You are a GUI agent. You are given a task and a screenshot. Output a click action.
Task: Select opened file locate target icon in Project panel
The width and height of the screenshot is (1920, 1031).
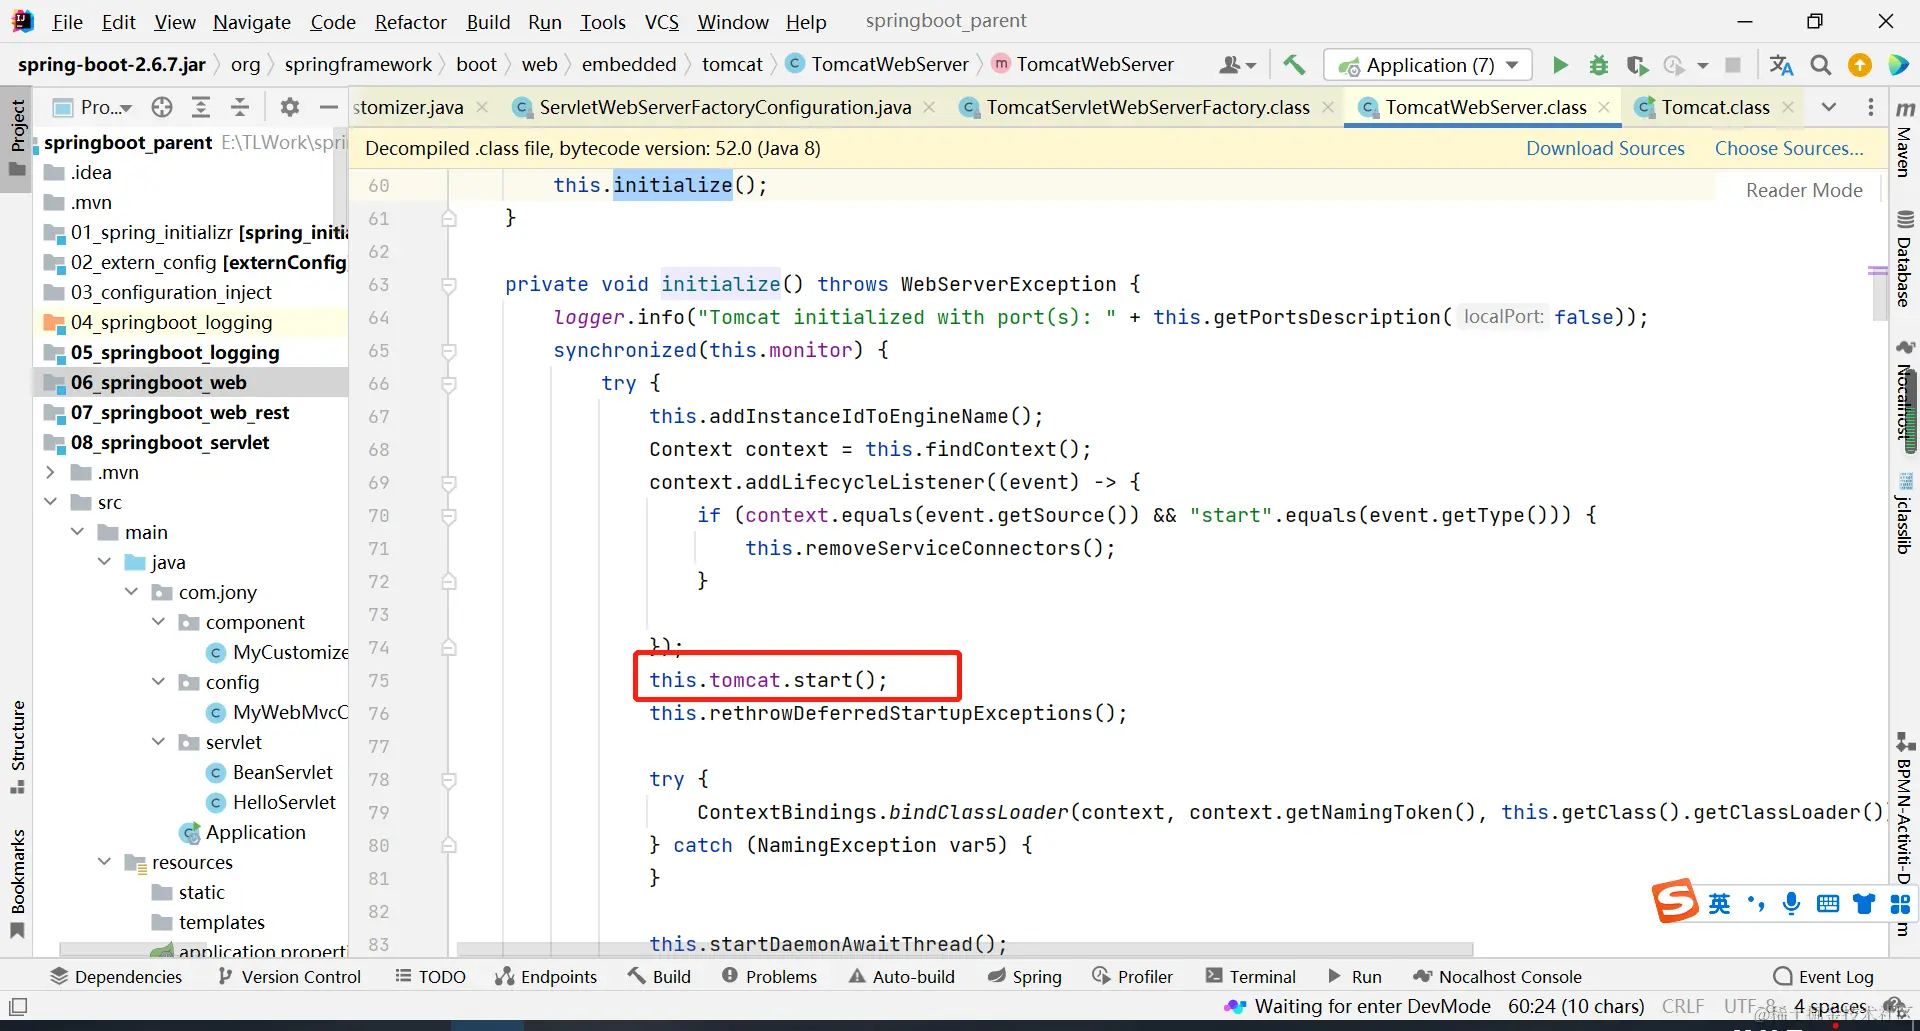pos(162,107)
